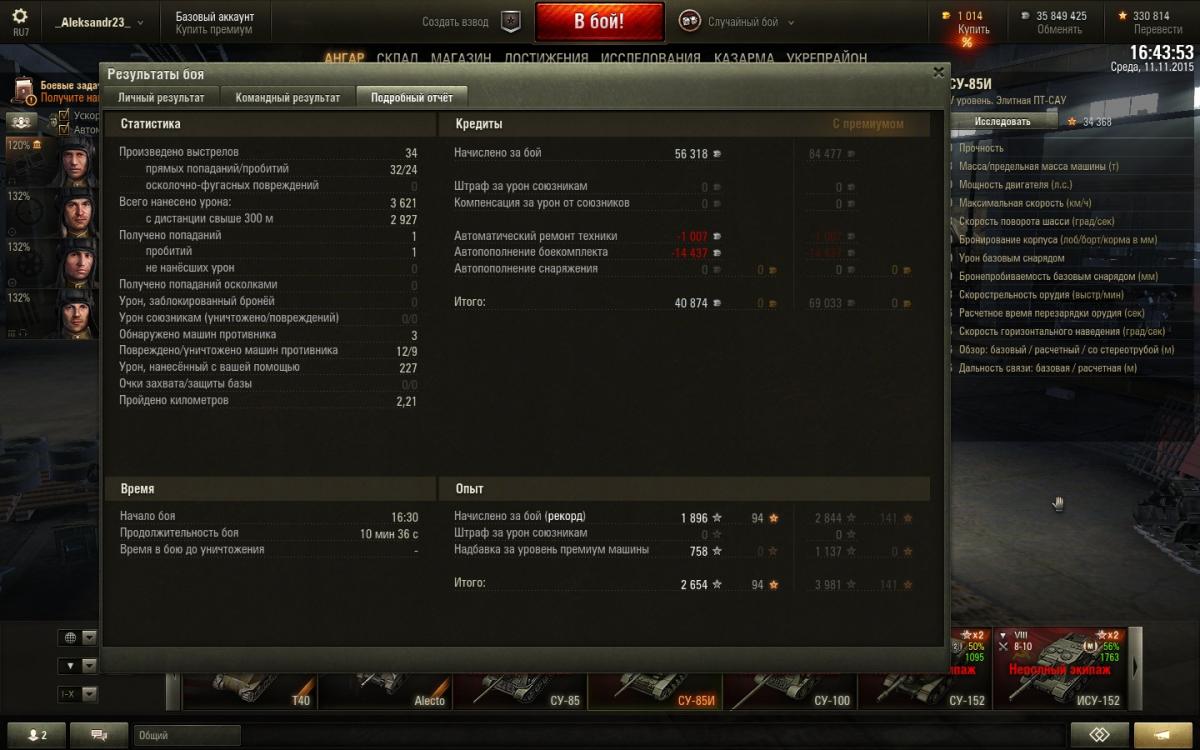This screenshot has height=750, width=1200.
Task: Open the combat missions briefcase icon
Action: click(x=23, y=91)
